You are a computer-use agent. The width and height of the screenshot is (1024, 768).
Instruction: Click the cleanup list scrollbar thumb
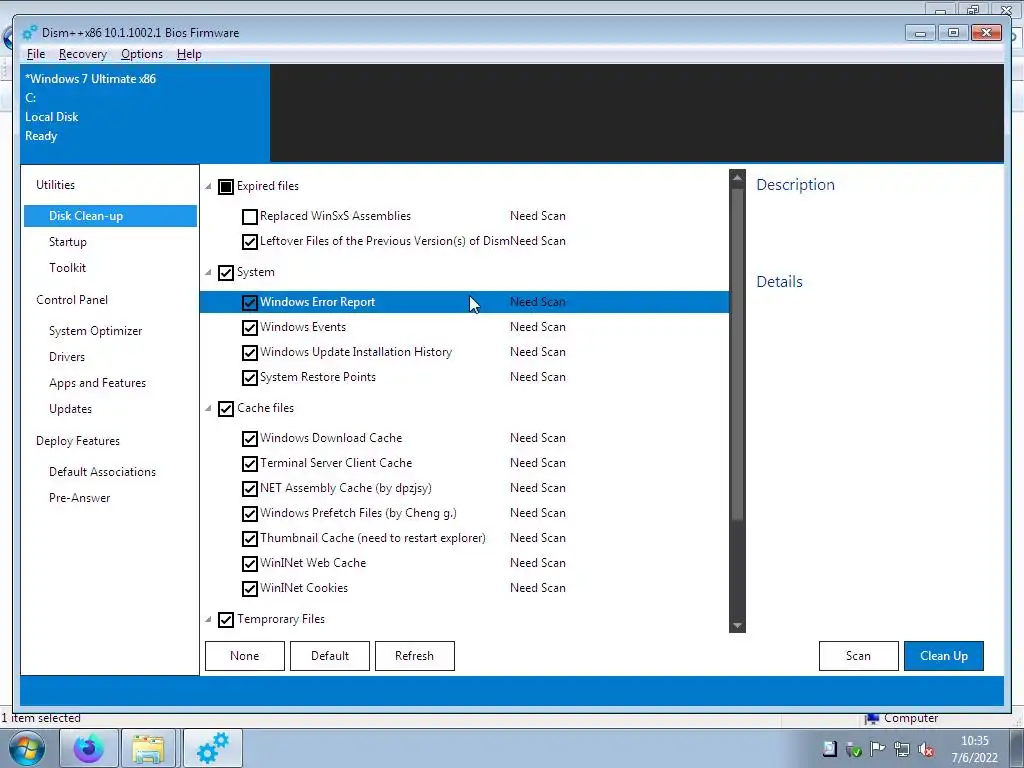coord(737,353)
